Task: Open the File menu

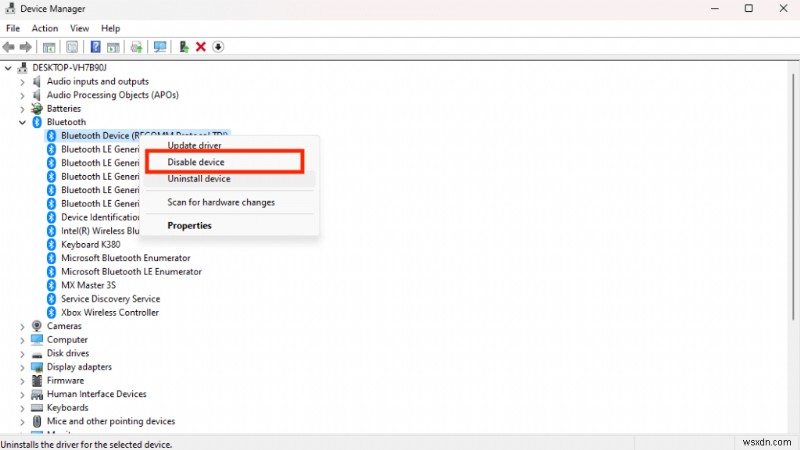Action: click(13, 29)
